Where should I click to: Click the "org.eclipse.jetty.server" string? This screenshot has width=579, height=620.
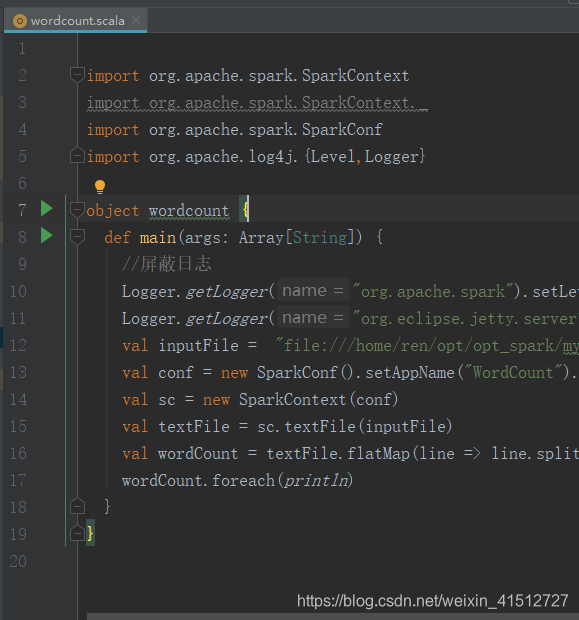[465, 319]
